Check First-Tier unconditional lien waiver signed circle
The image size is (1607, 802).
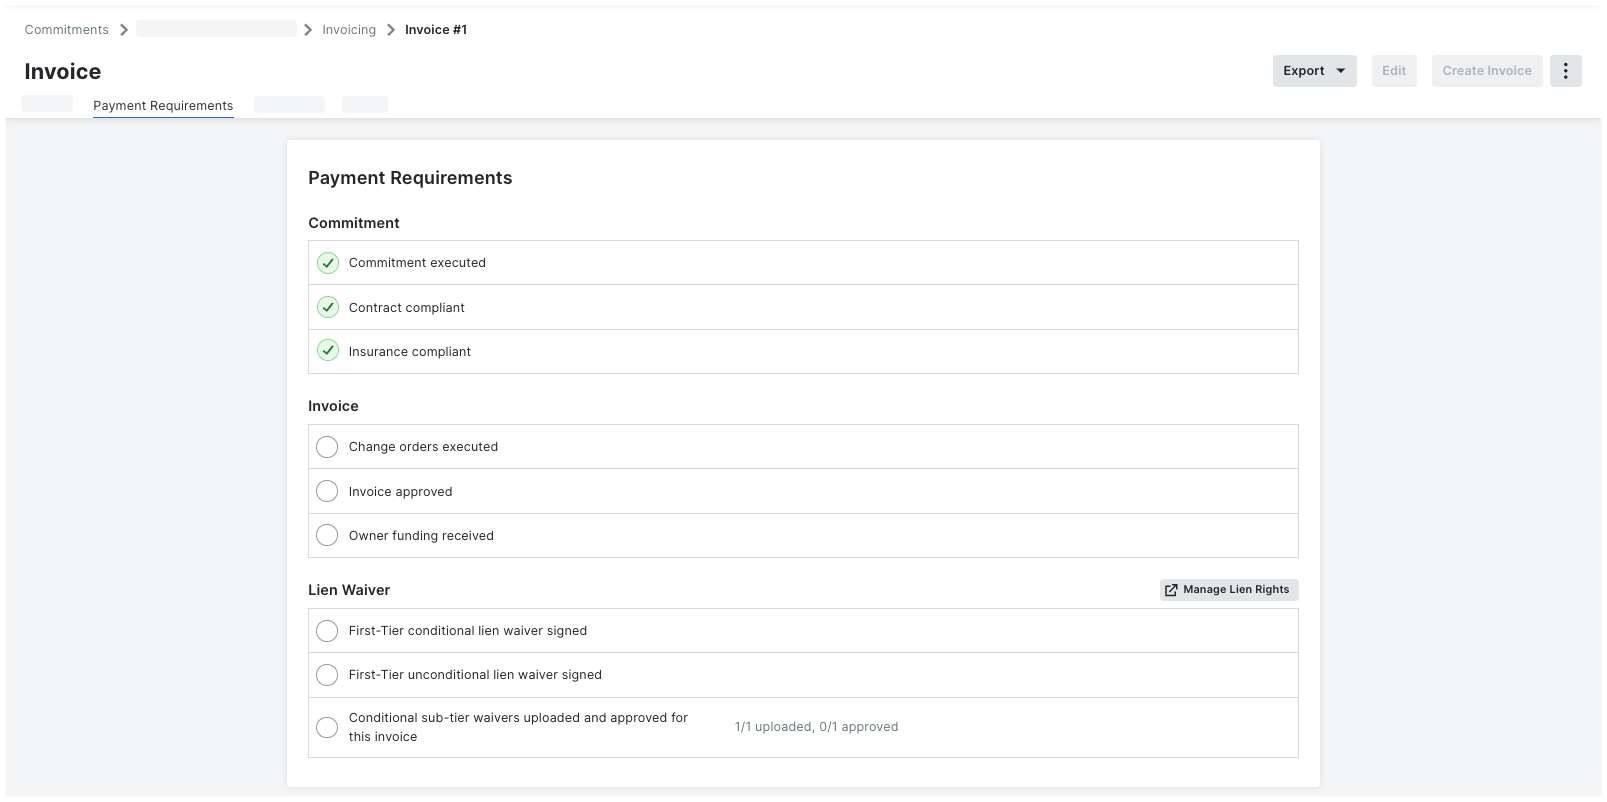(x=327, y=675)
